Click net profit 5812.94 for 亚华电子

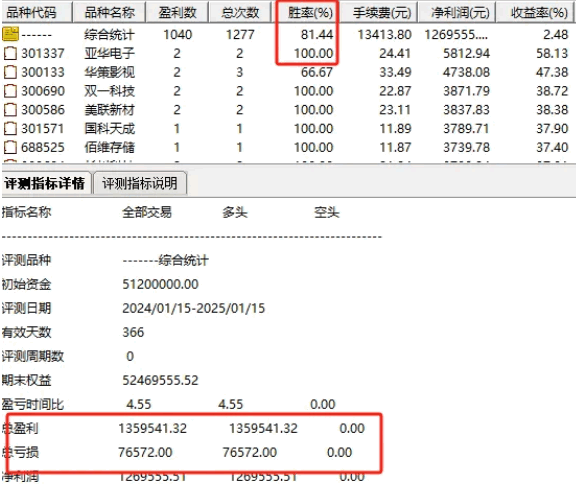[466, 54]
